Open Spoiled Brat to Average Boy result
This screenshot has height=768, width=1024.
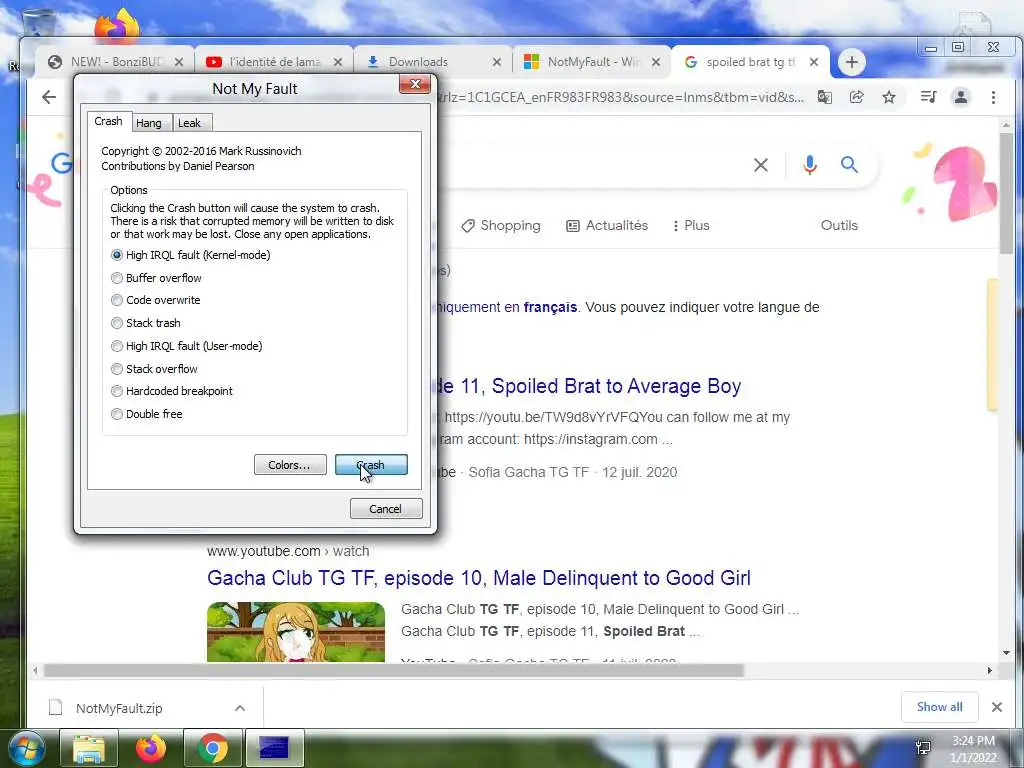tap(589, 386)
